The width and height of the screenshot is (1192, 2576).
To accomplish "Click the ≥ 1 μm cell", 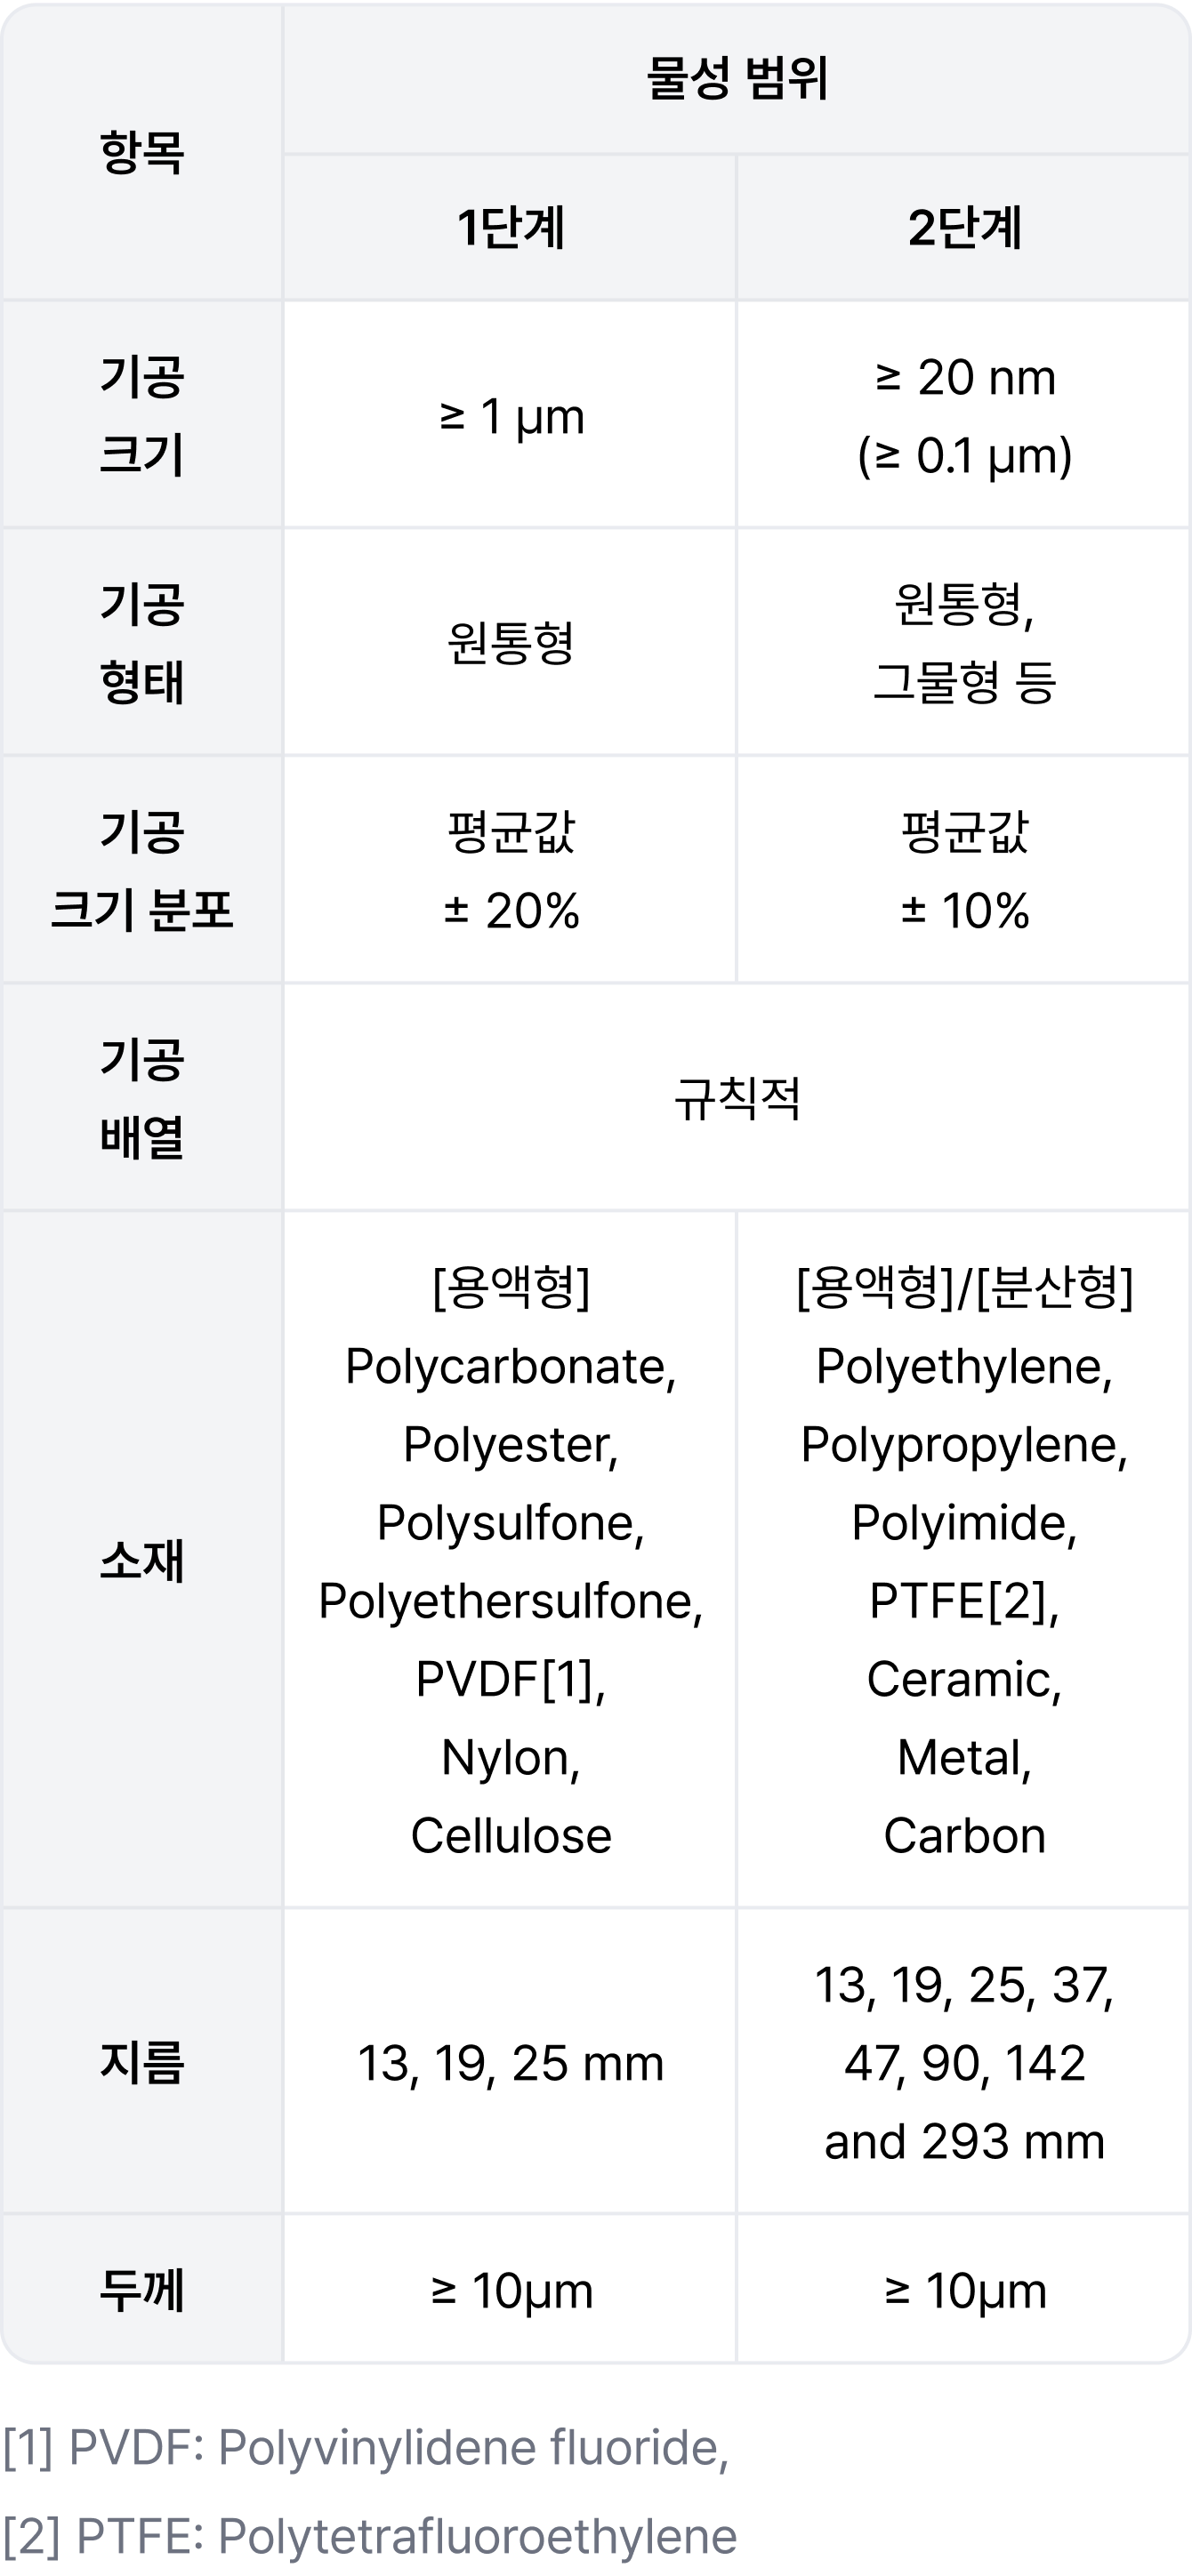I will [x=510, y=415].
